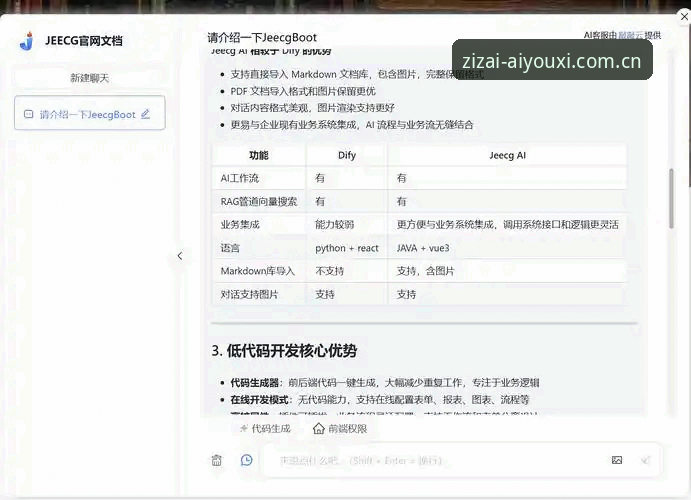
Task: Click the 3. 低代码开发核心优势 heading
Action: pos(284,351)
